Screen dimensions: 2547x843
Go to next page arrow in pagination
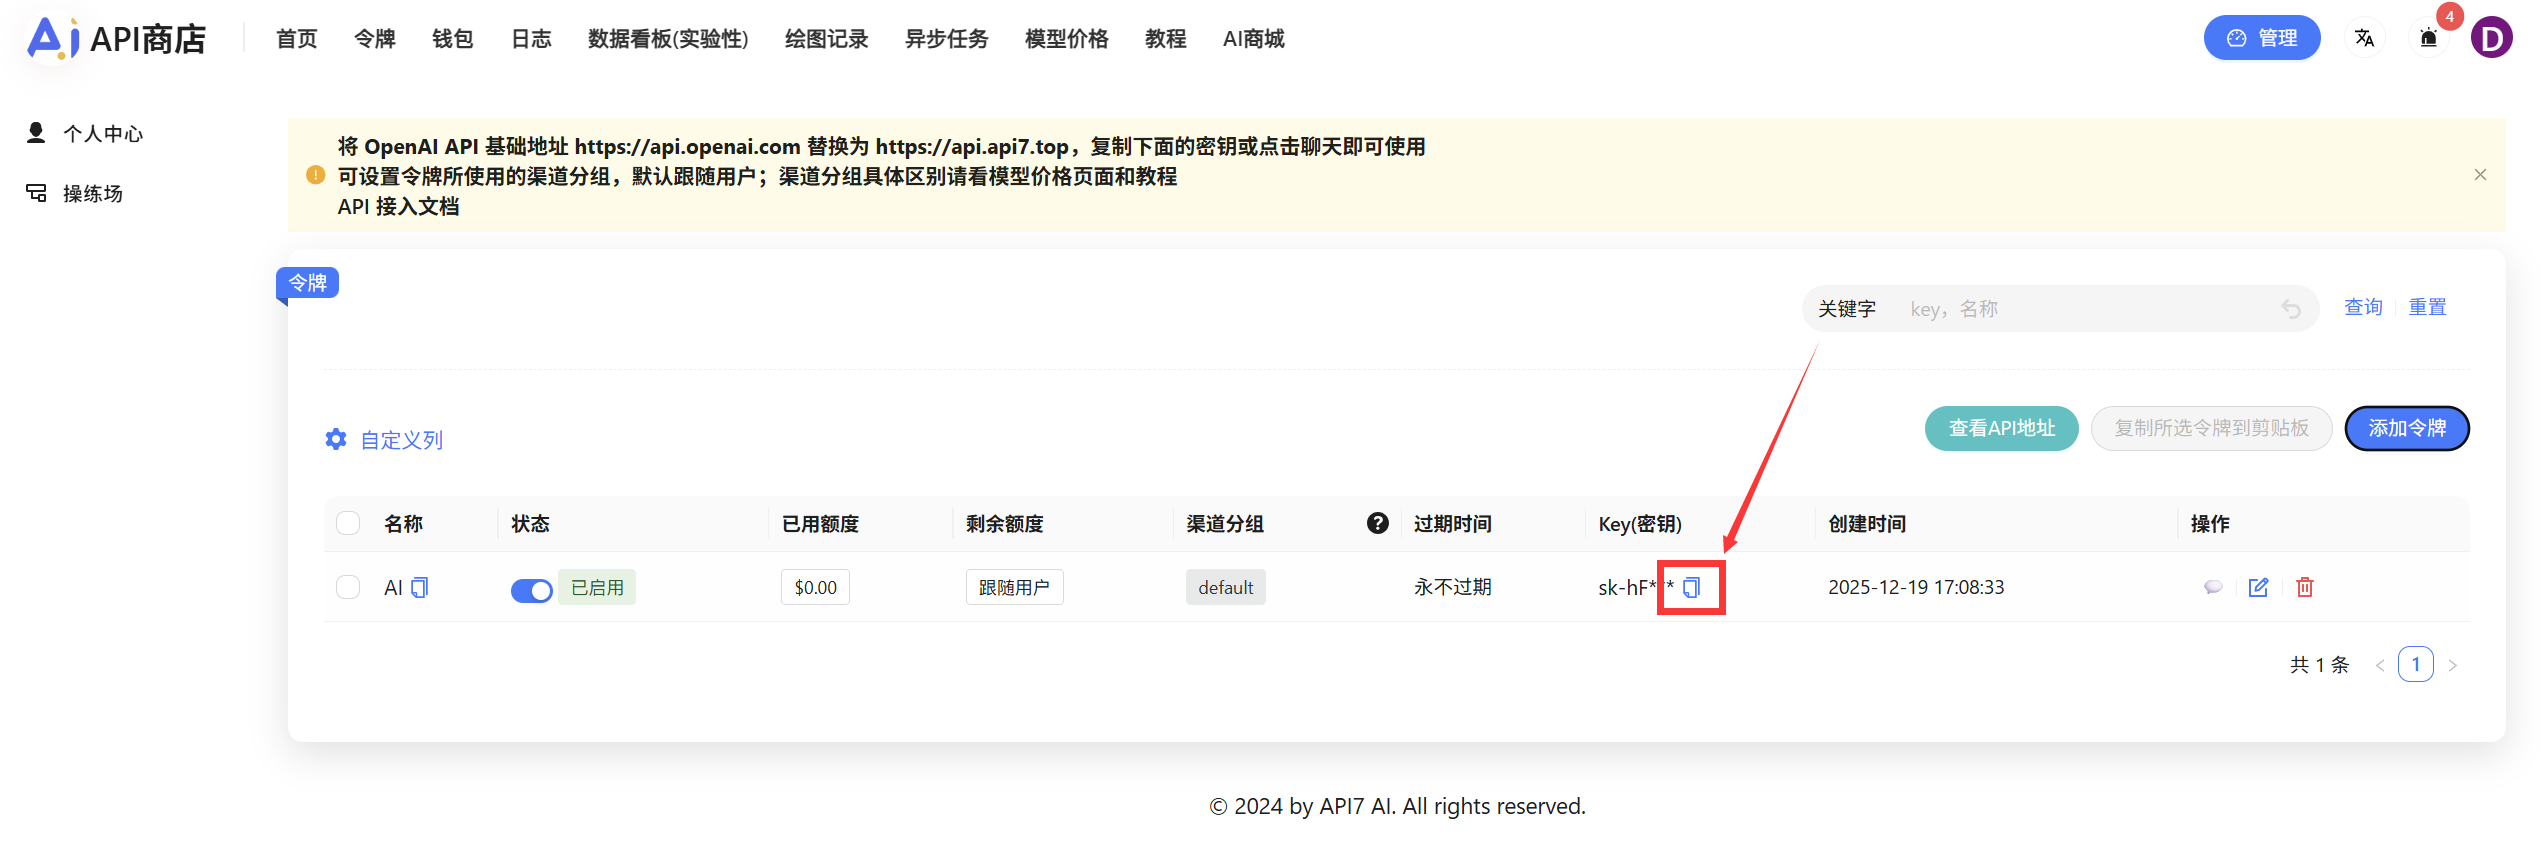point(2453,665)
